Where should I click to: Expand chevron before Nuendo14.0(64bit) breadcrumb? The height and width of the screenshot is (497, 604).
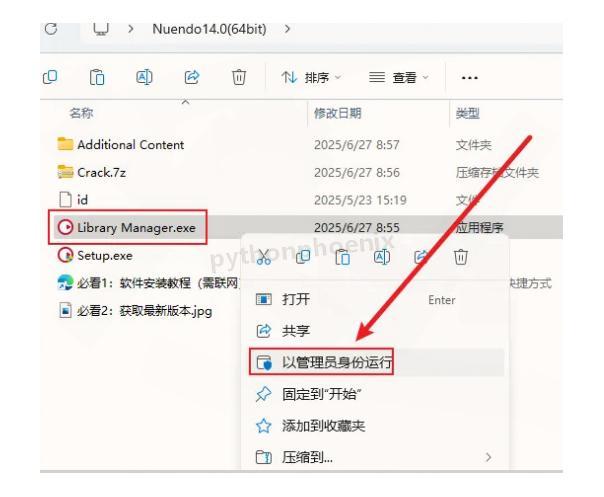(131, 29)
